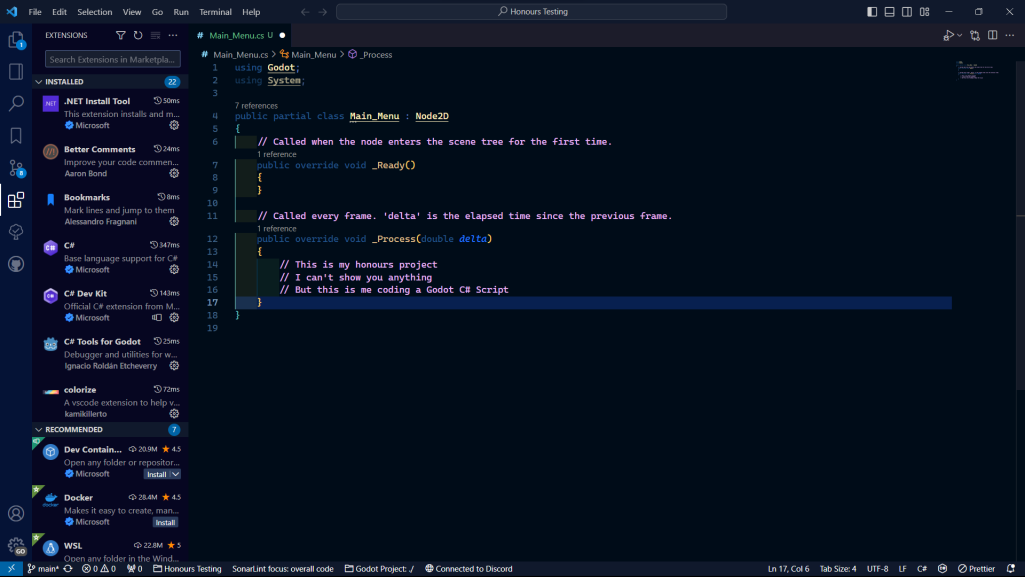Screen dimensions: 1025x577
Task: Collapse the INSTALLED extensions section
Action: pyautogui.click(x=40, y=81)
